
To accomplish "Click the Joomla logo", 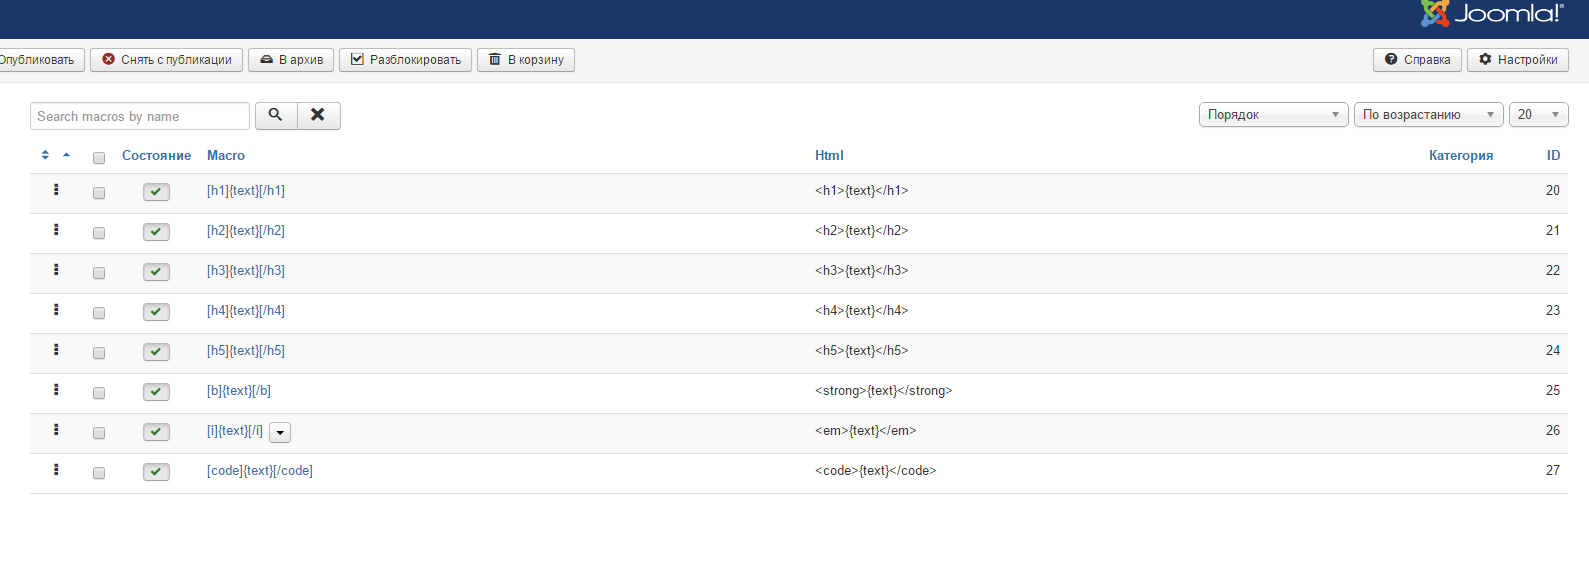I will [1492, 14].
